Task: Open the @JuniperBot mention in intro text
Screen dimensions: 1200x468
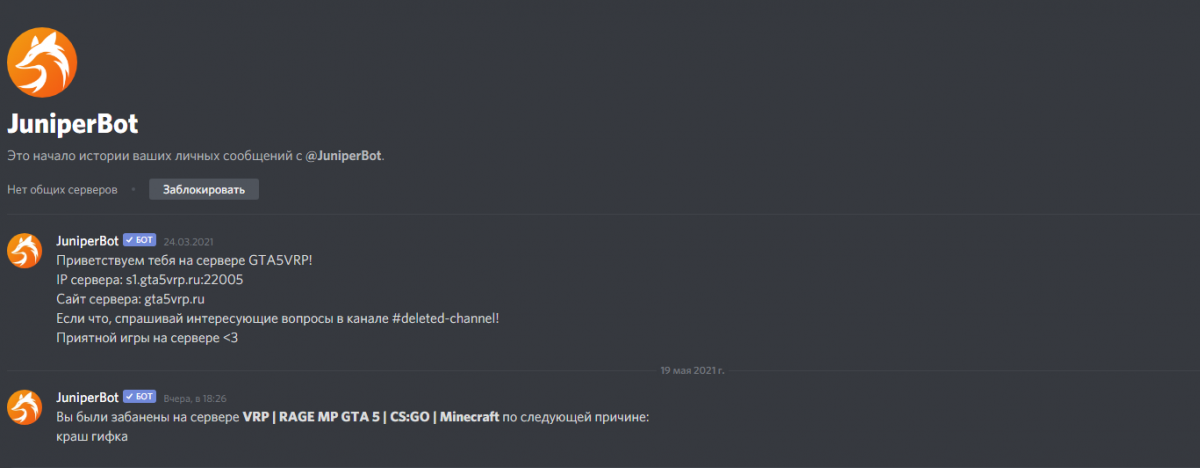Action: pyautogui.click(x=343, y=156)
